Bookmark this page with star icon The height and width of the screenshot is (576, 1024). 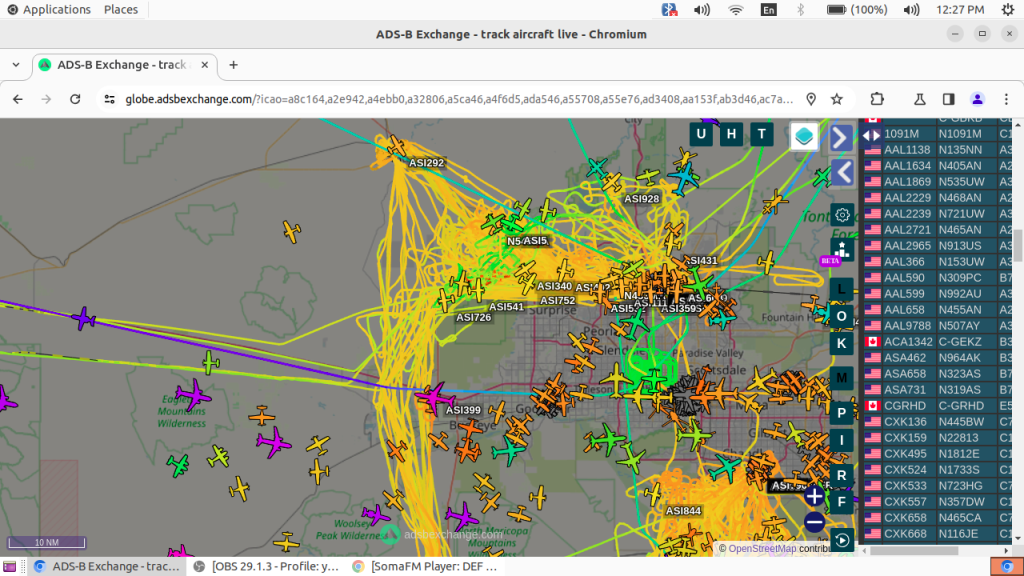pyautogui.click(x=837, y=99)
